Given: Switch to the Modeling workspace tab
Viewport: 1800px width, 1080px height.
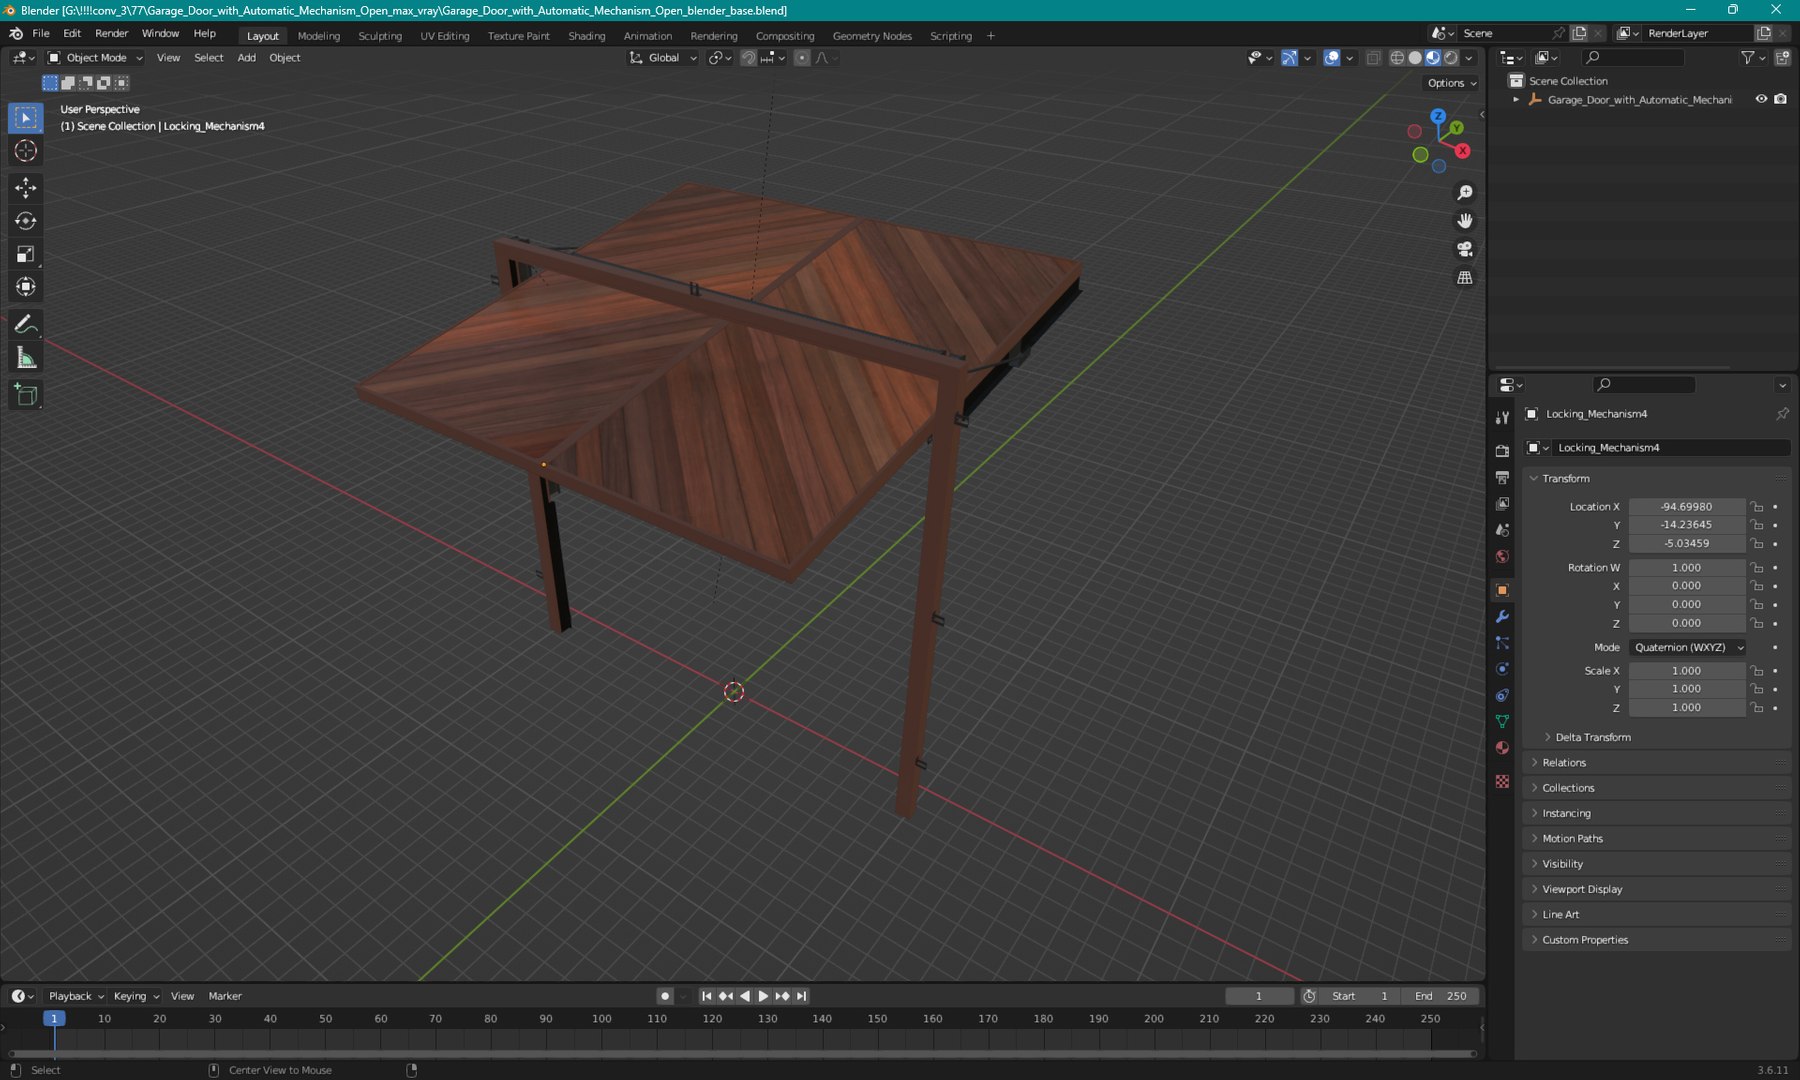Looking at the screenshot, I should pyautogui.click(x=319, y=36).
